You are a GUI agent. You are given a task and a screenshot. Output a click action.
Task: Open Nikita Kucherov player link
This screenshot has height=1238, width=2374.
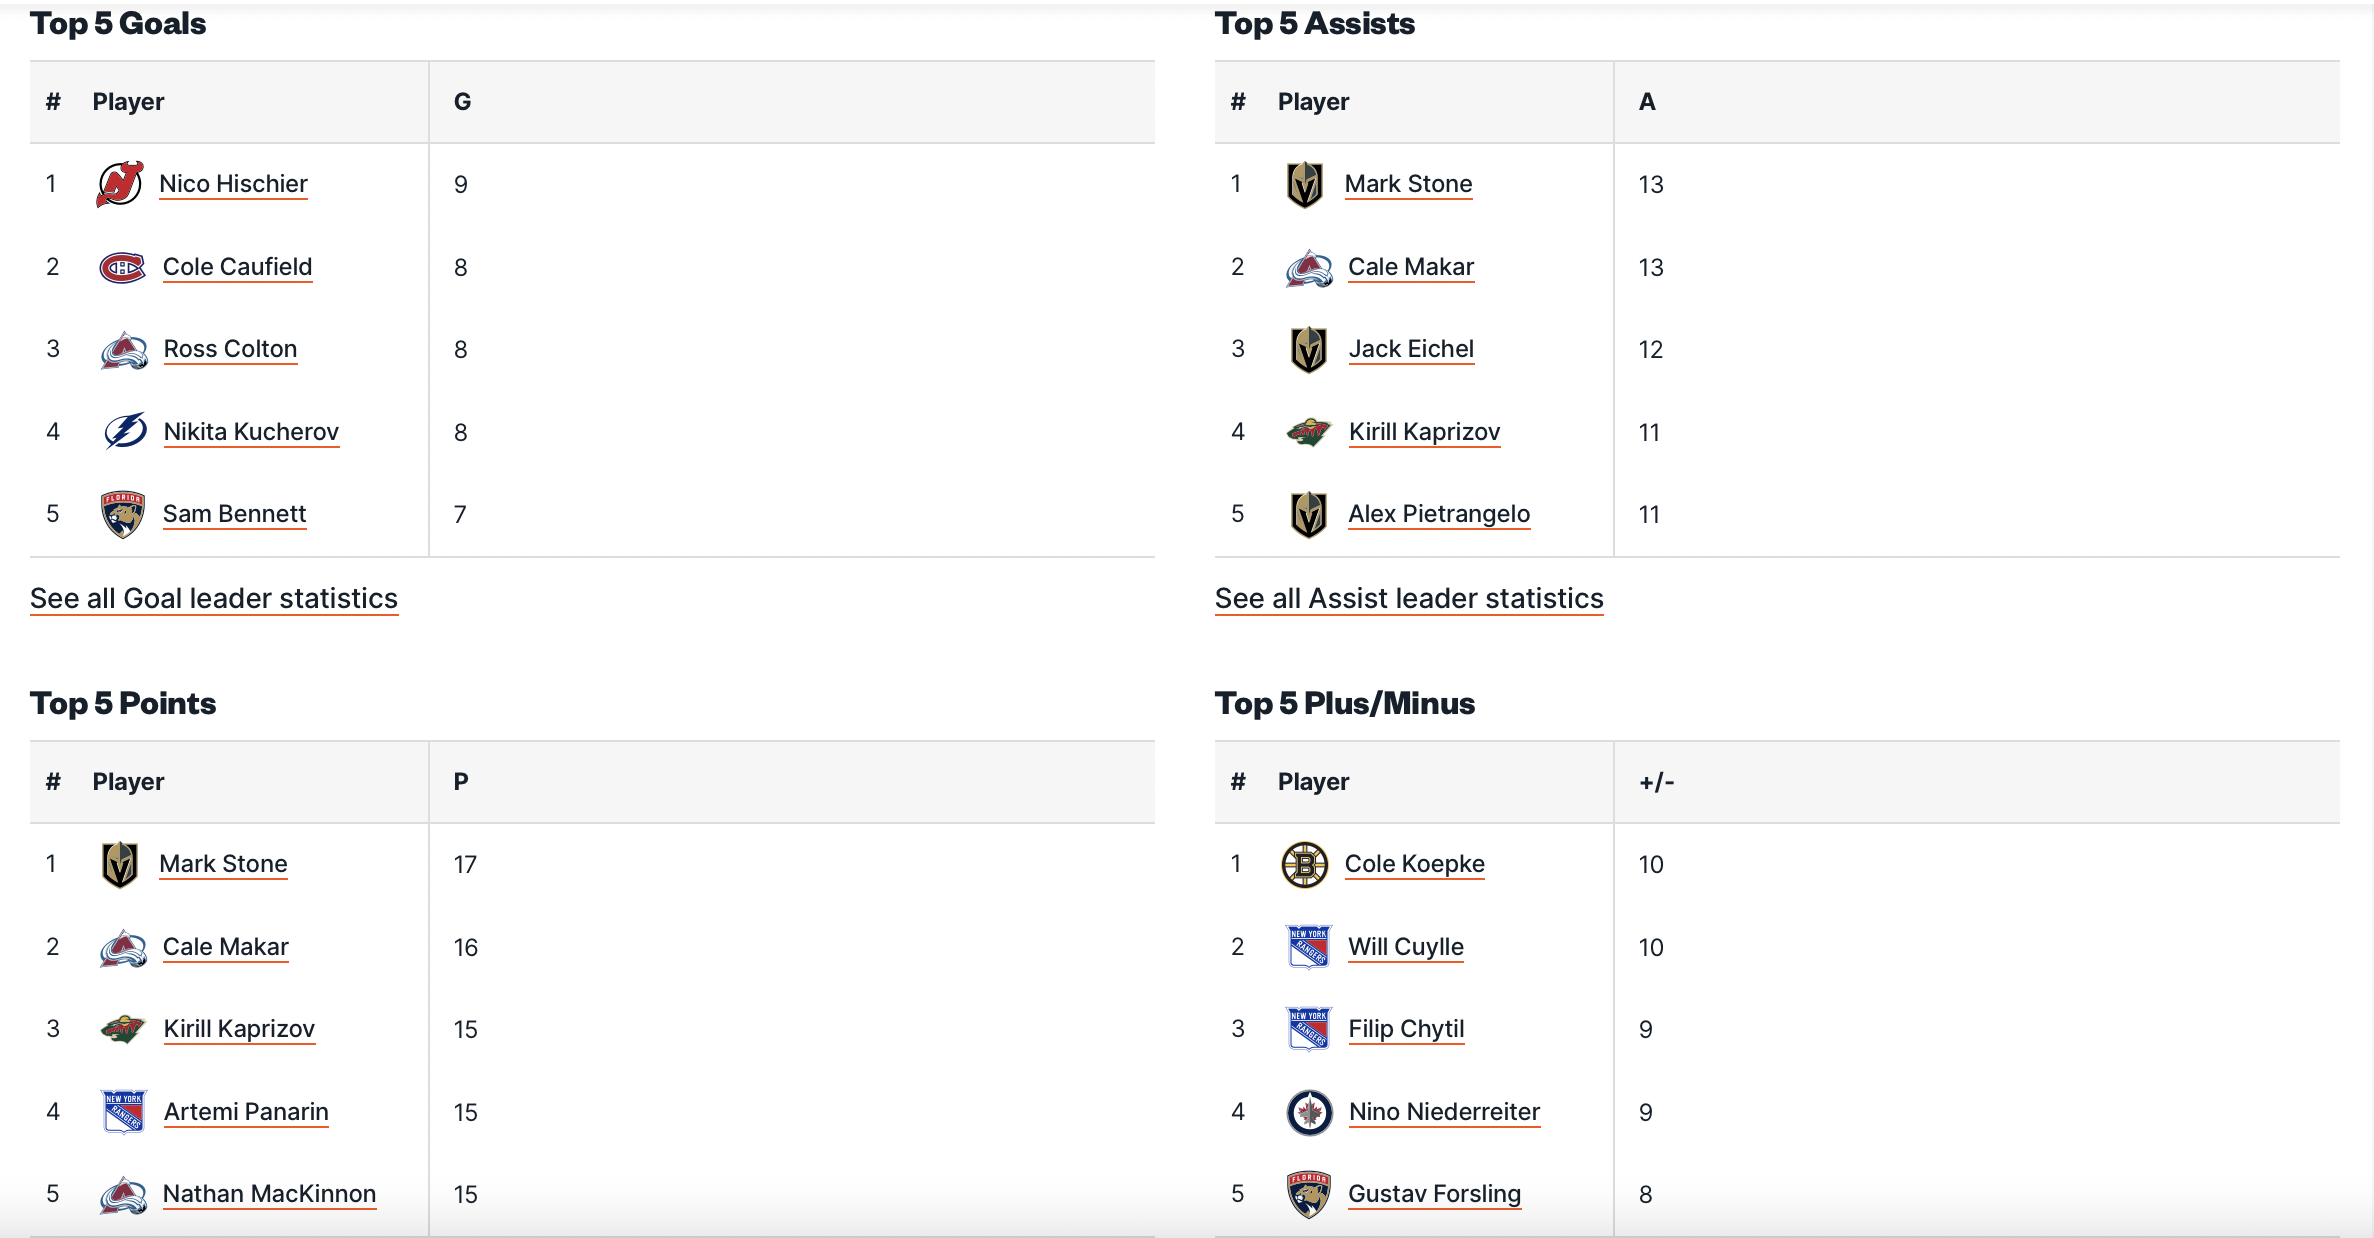pos(251,432)
